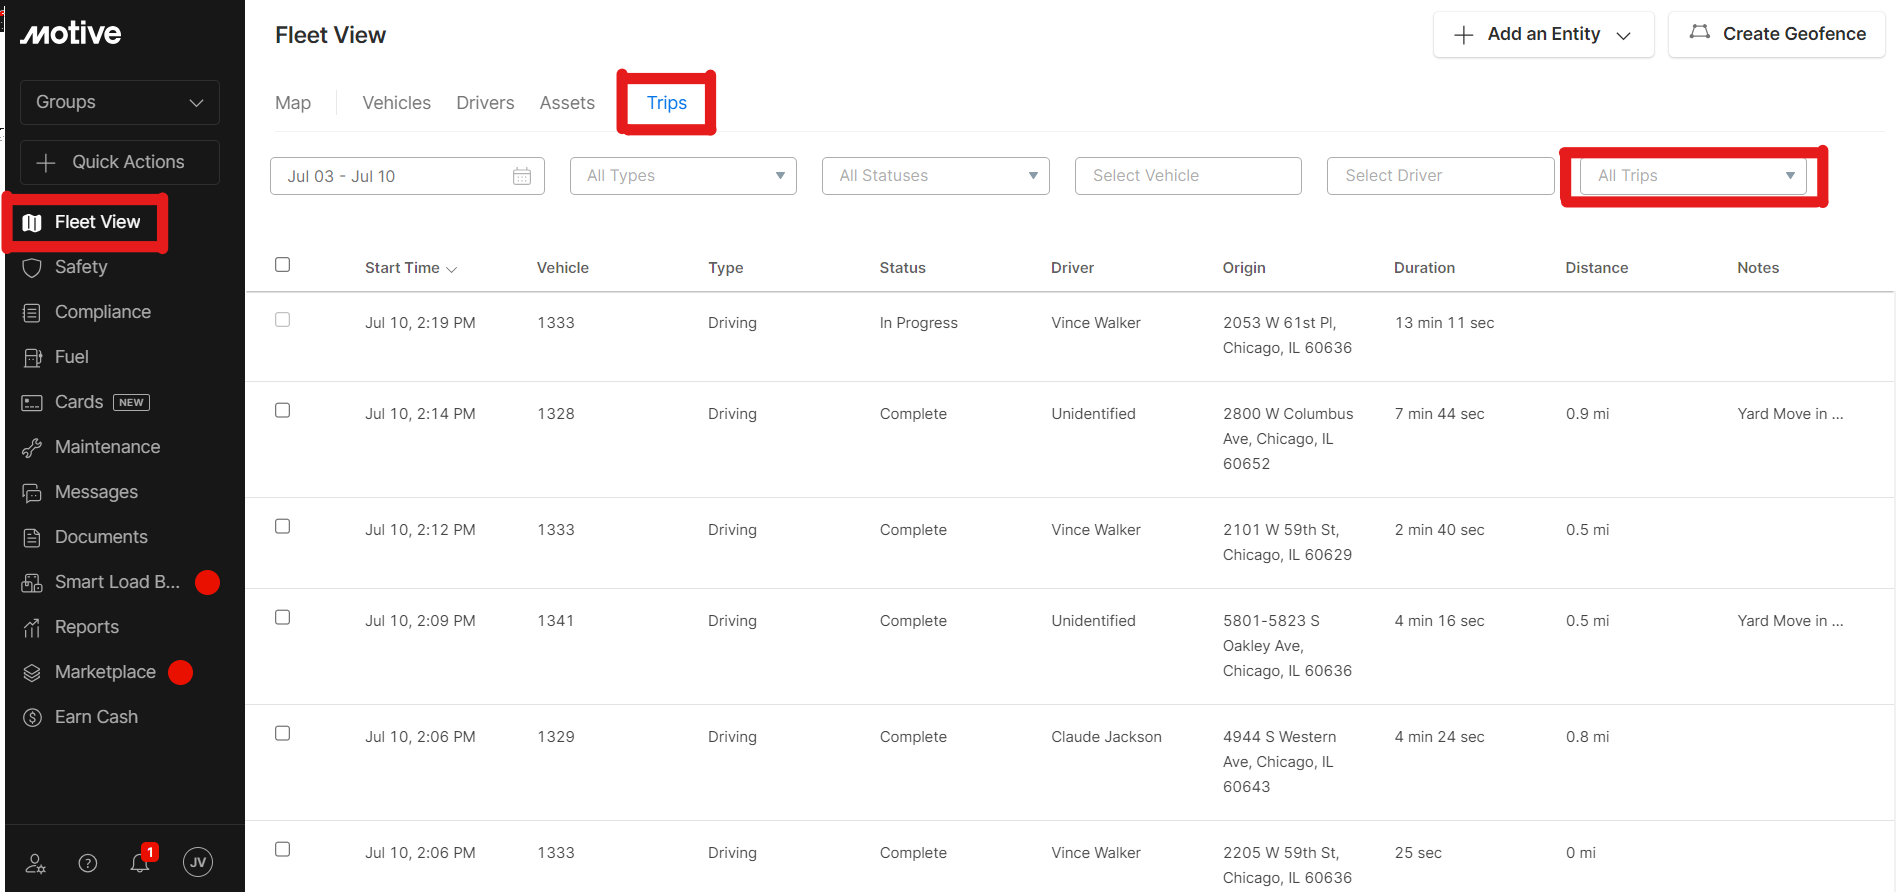Viewport: 1896px width, 892px height.
Task: Switch to the Assets tab
Action: click(x=567, y=103)
